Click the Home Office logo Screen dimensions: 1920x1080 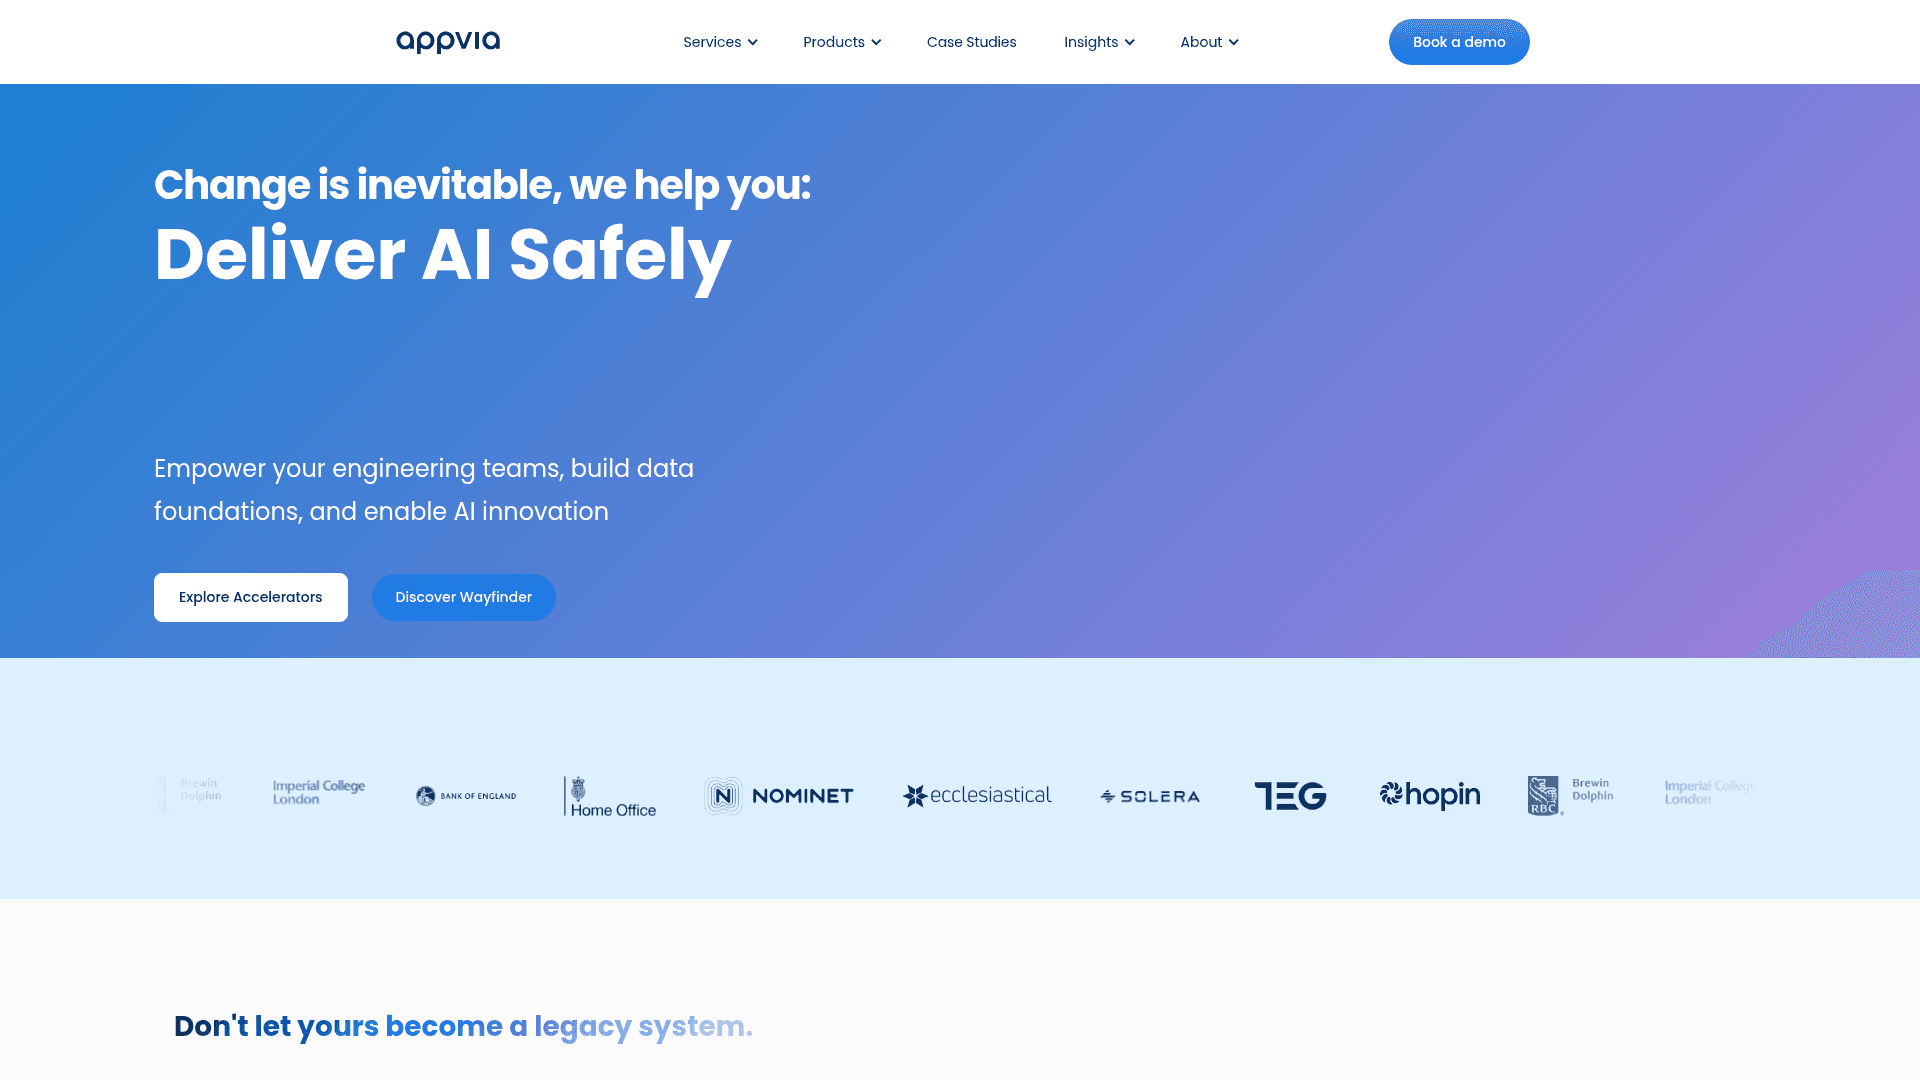610,795
